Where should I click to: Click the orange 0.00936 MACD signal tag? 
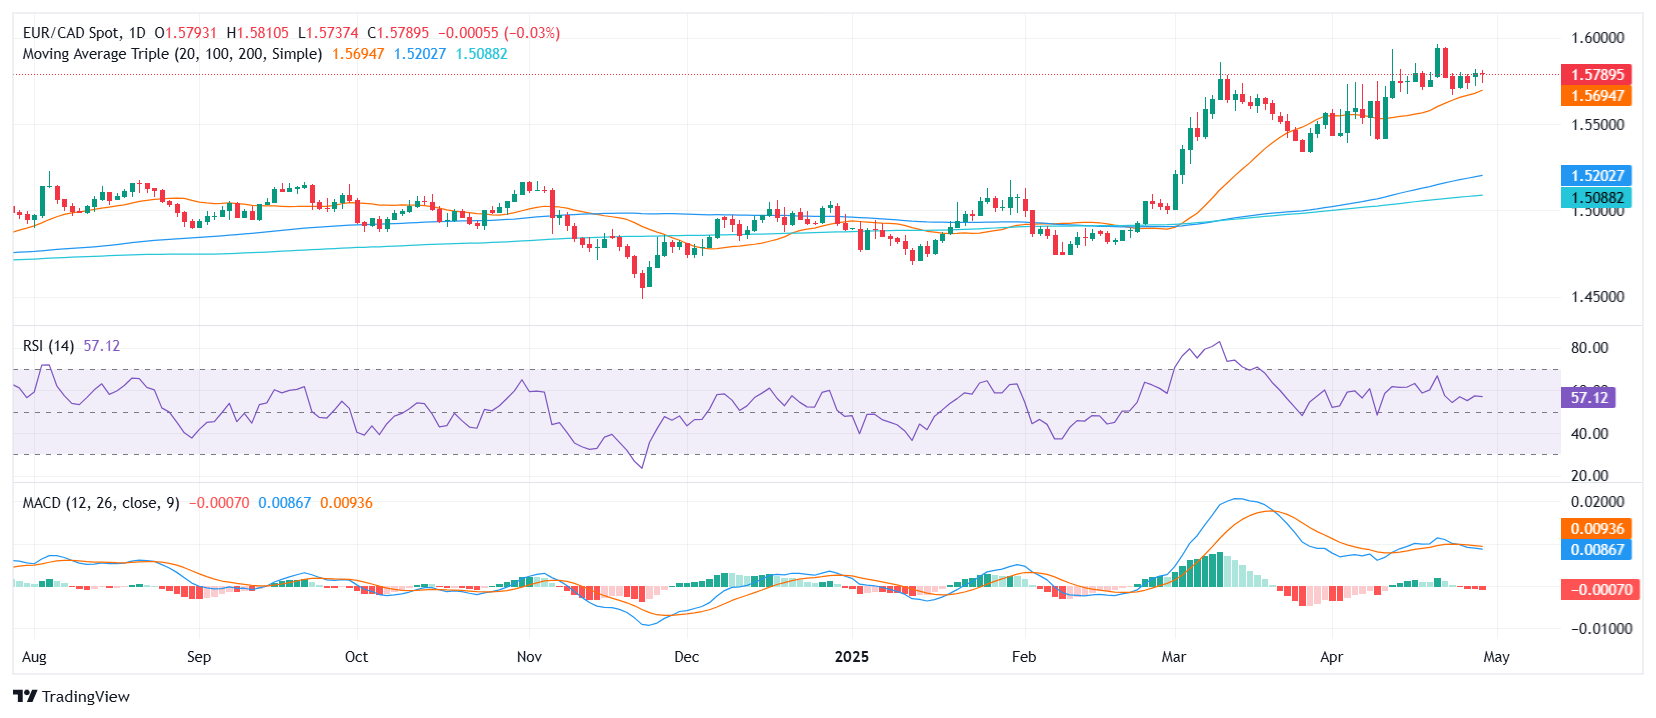coord(1596,529)
